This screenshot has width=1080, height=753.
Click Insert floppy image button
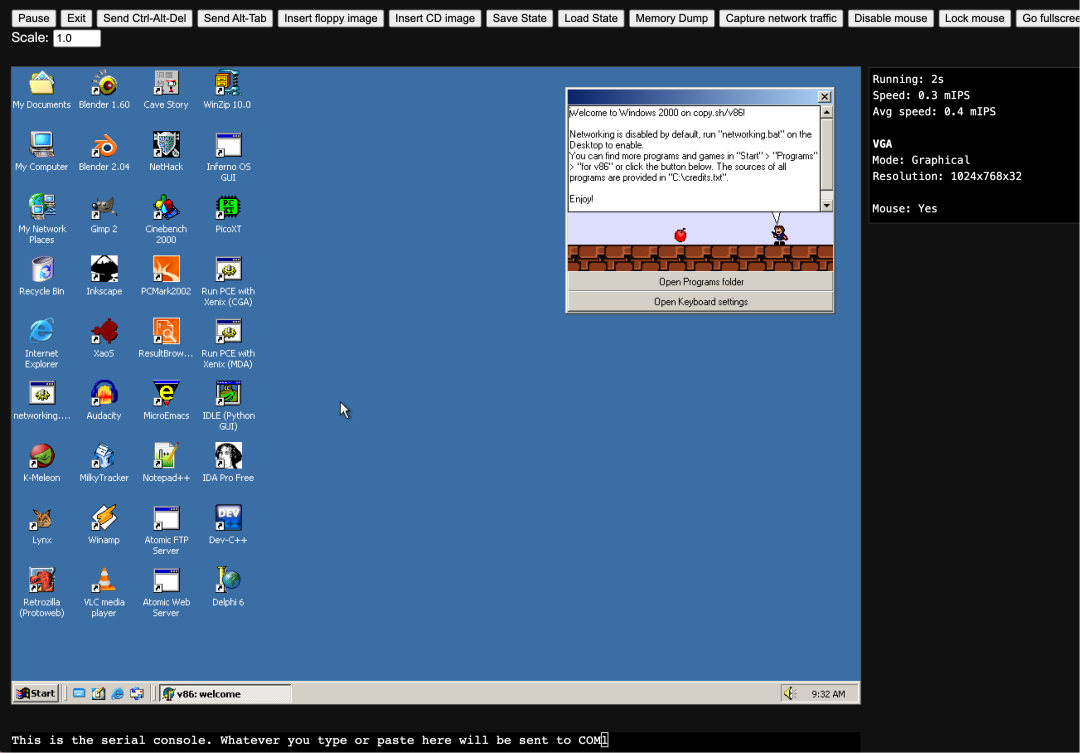coord(331,18)
